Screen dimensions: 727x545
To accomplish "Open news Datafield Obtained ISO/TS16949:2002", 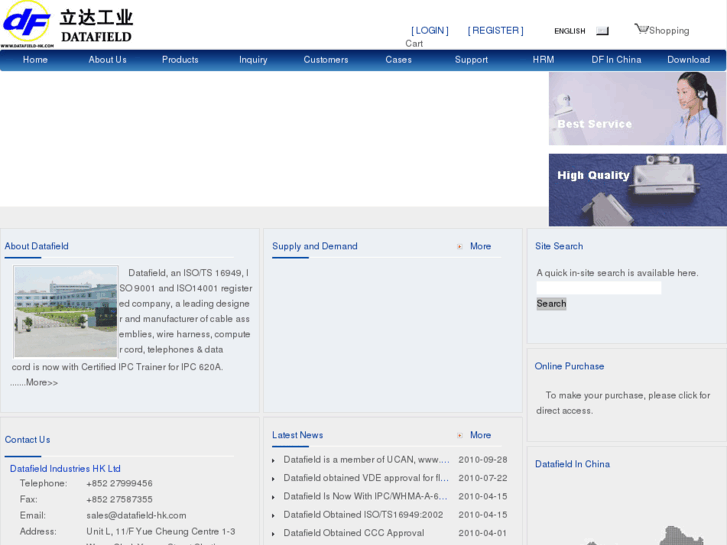I will [363, 515].
